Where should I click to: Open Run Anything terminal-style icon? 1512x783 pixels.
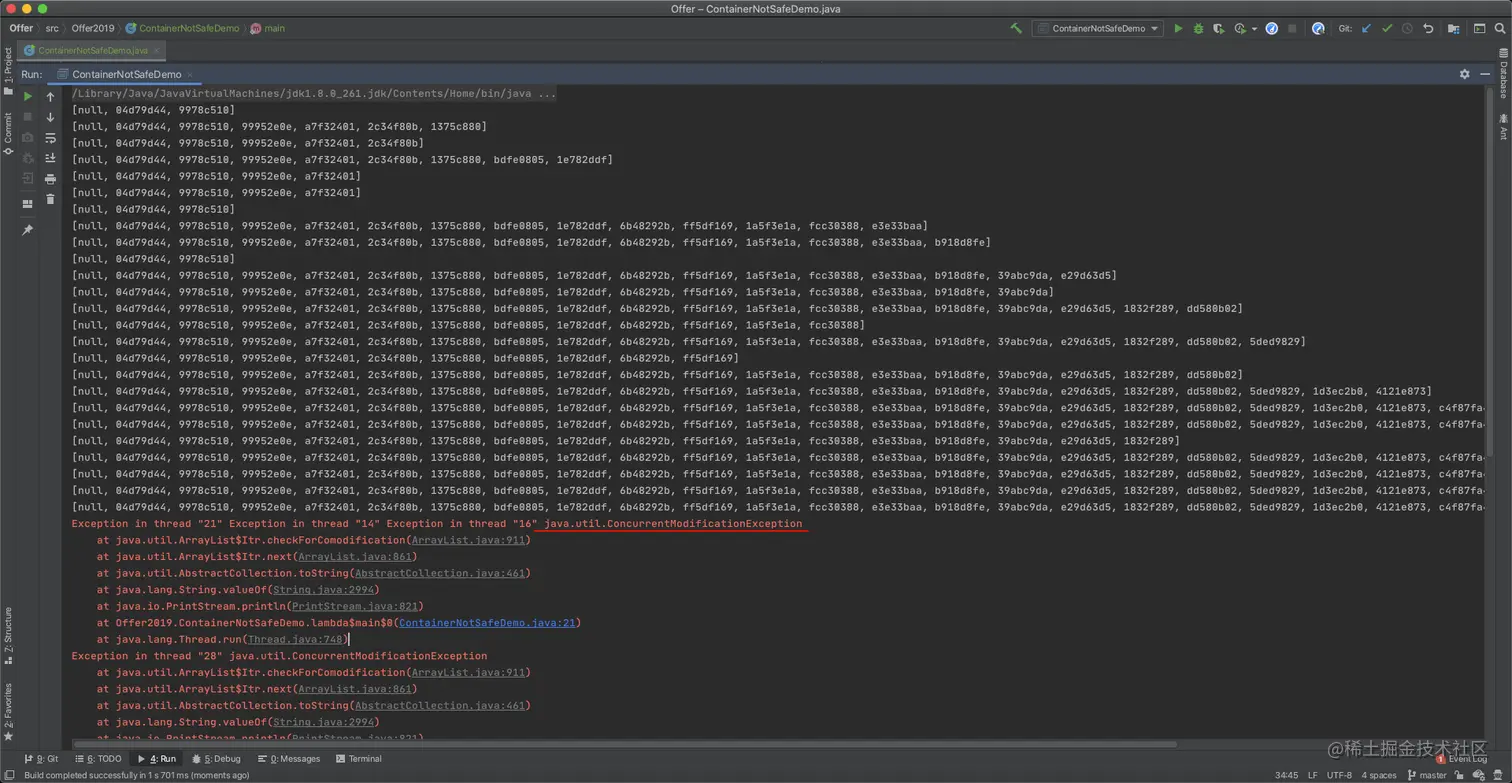pos(1479,29)
